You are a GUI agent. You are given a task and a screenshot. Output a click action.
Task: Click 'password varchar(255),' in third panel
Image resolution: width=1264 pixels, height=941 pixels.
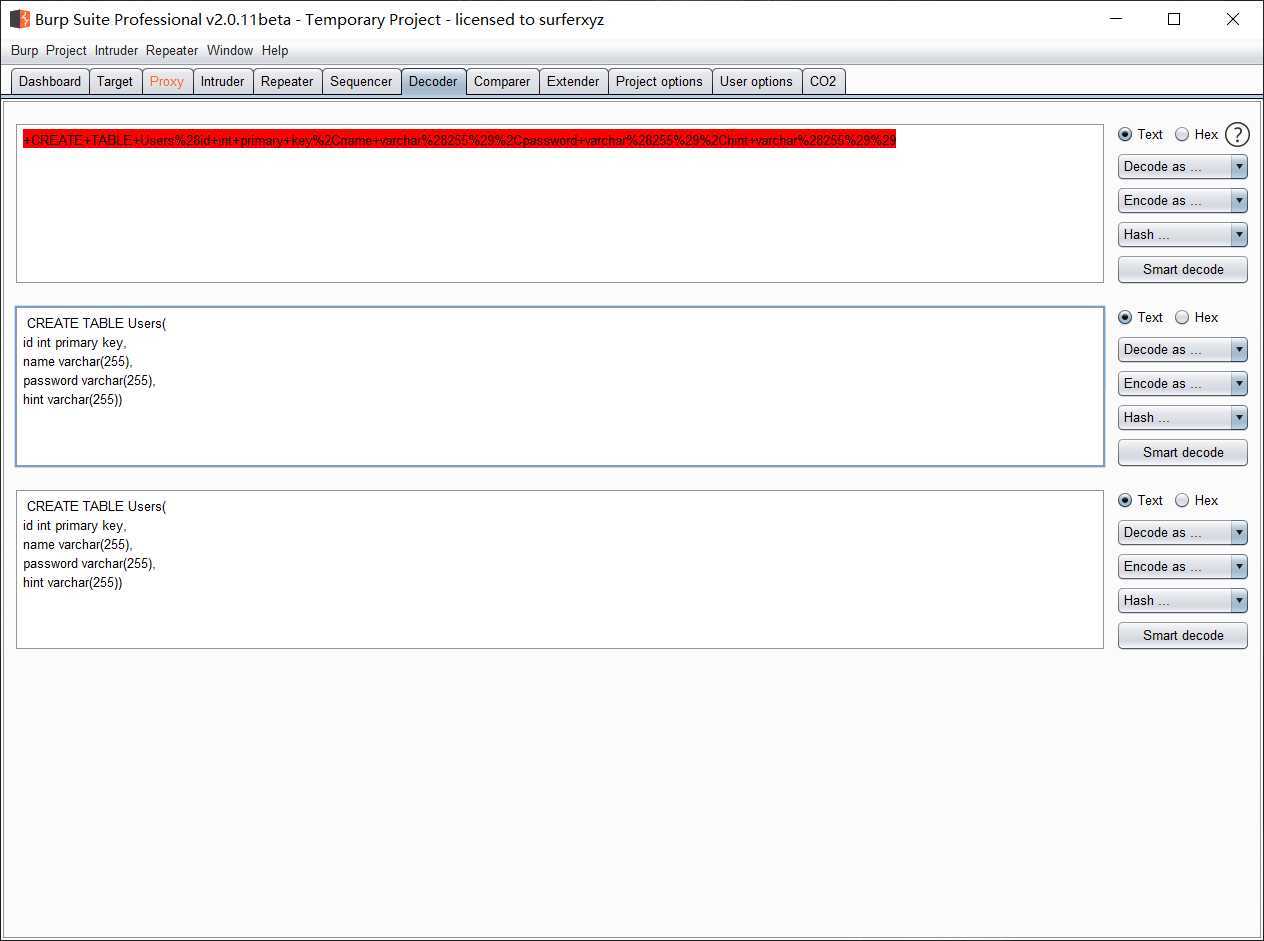pyautogui.click(x=89, y=563)
